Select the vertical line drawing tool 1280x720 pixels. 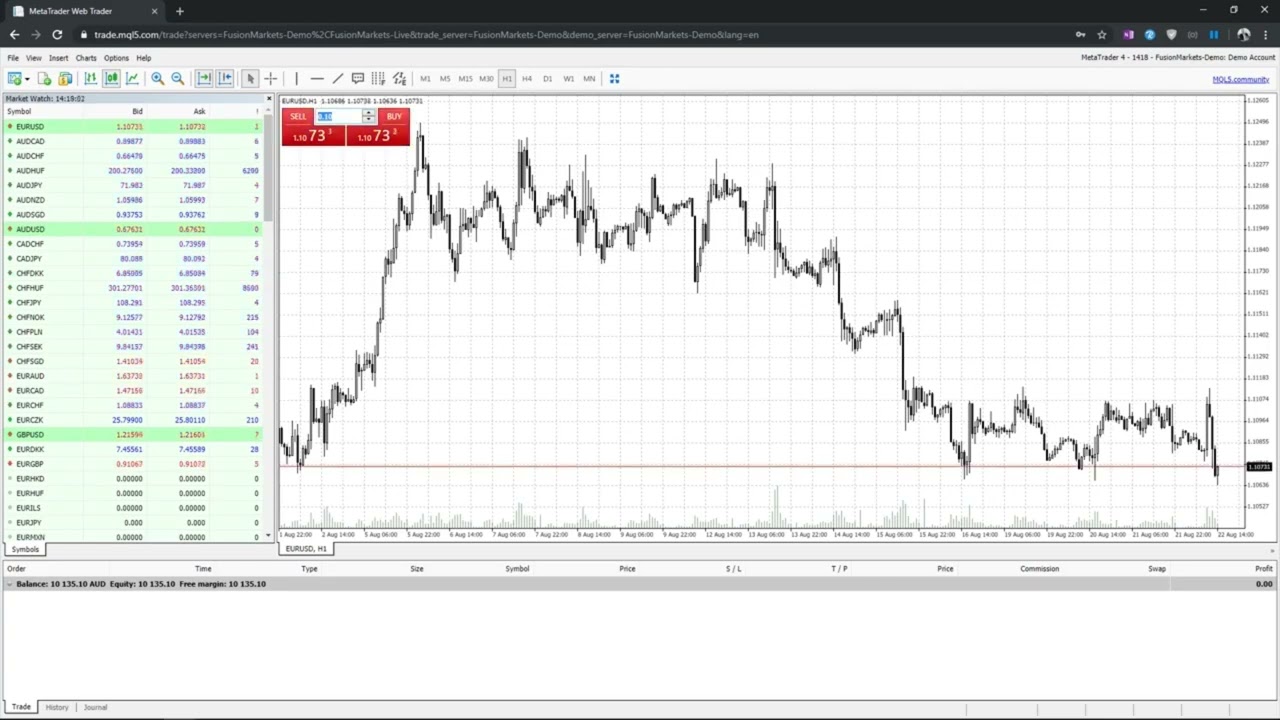coord(296,78)
